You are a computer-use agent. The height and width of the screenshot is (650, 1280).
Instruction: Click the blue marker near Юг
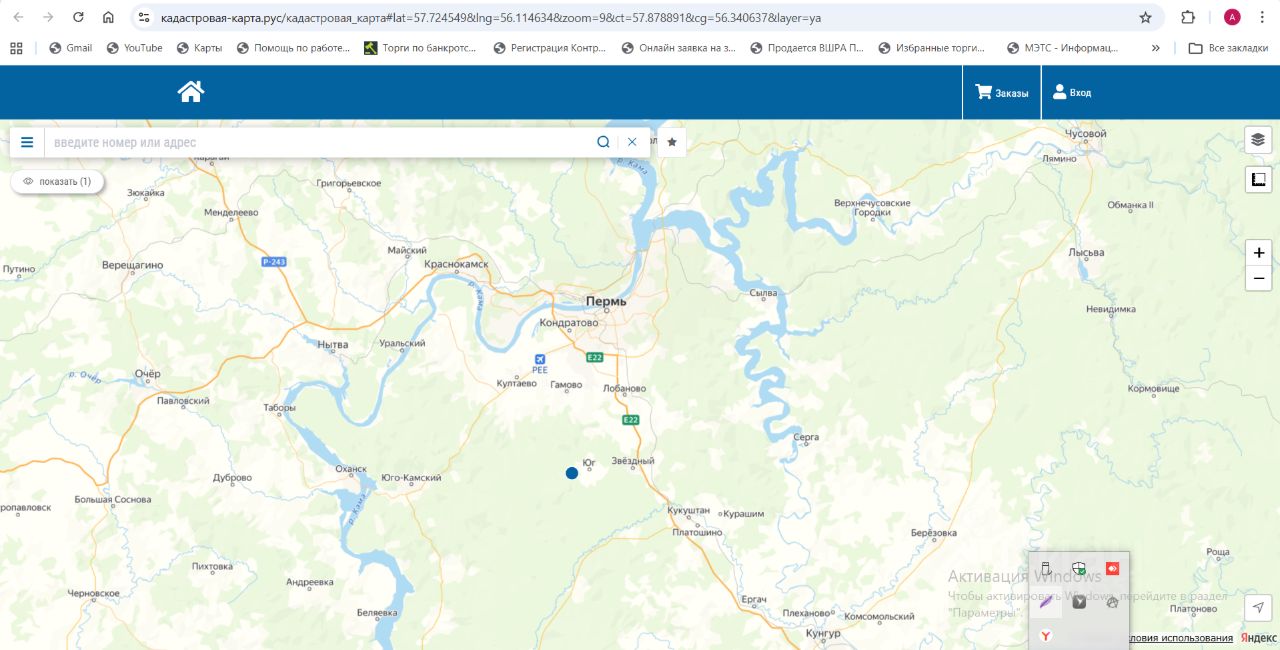572,473
